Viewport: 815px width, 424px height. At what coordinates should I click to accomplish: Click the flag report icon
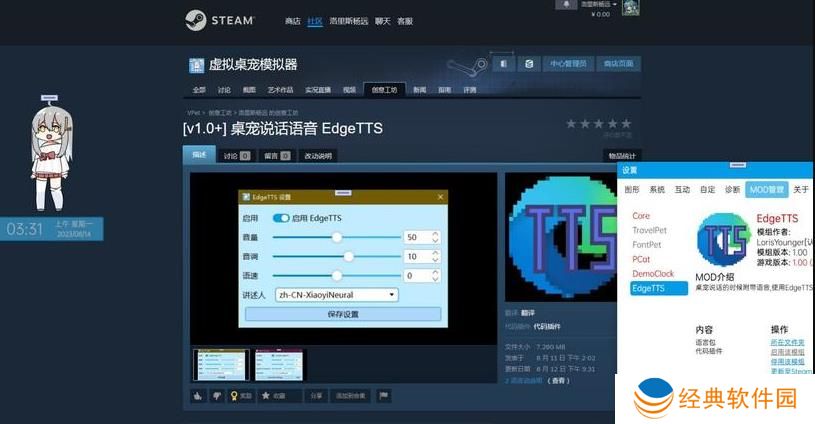click(383, 396)
